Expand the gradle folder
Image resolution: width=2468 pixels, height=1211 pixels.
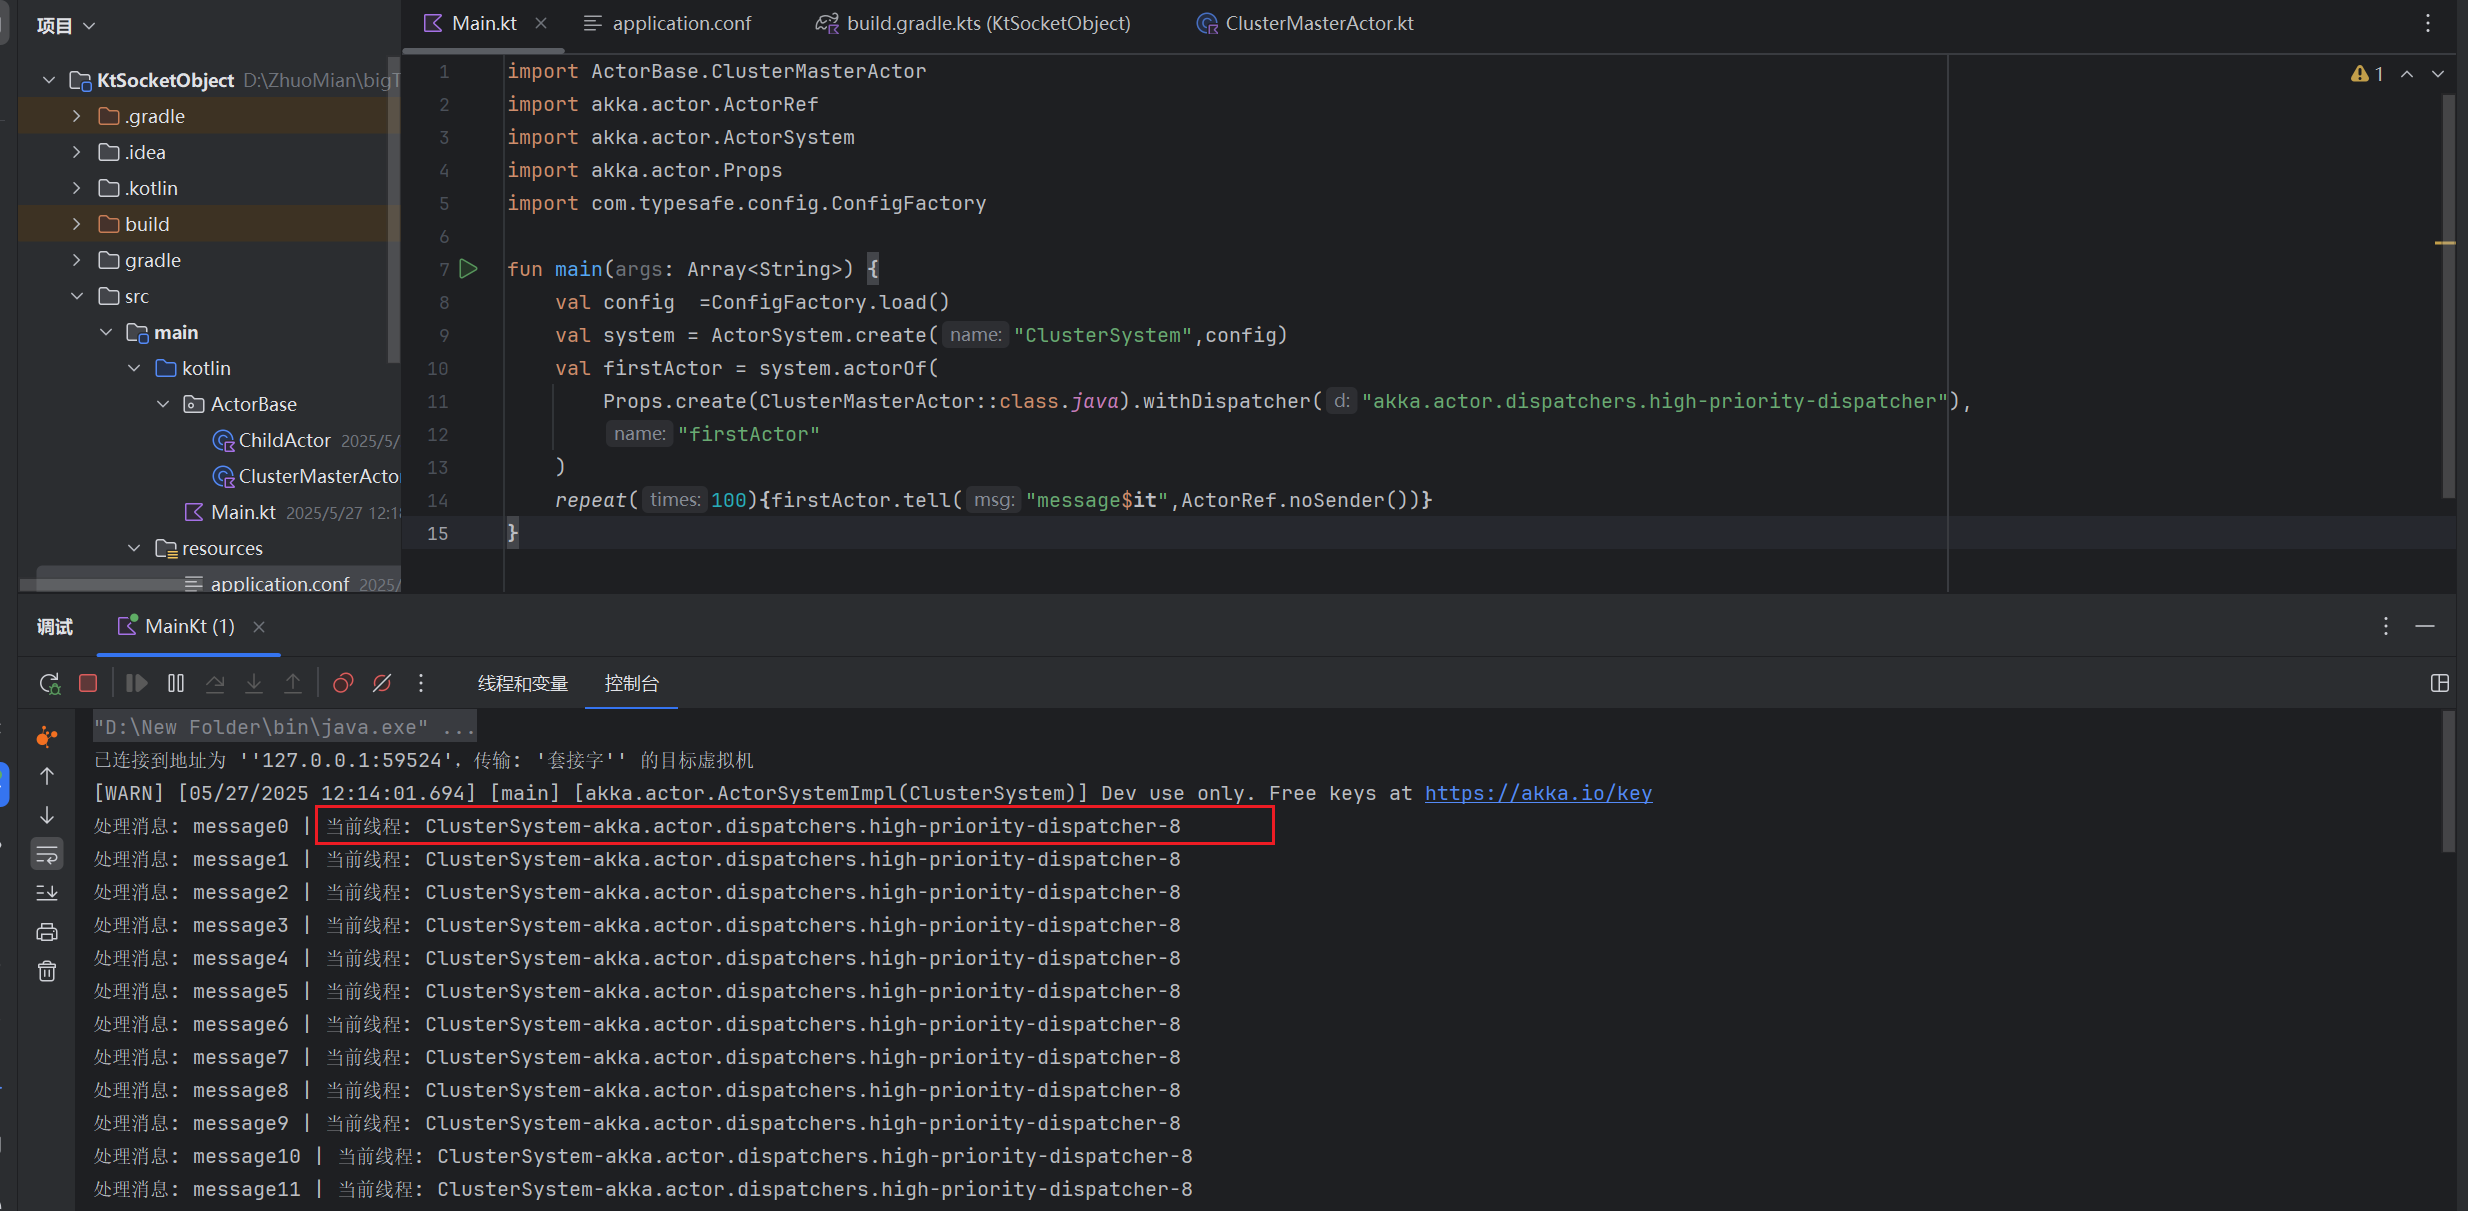point(77,260)
